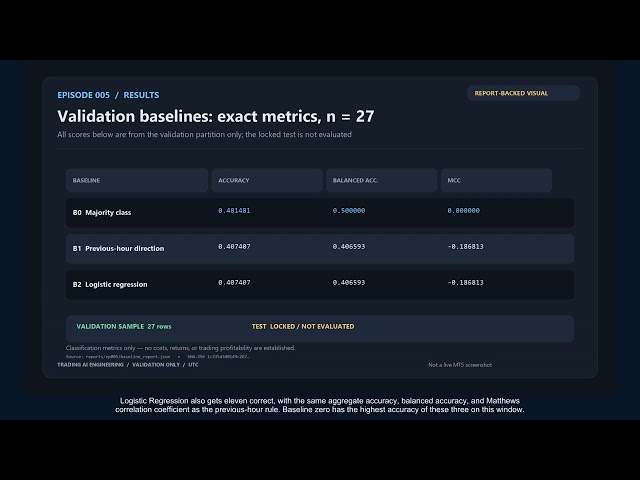Click the RESULTS breadcrumb label
640x480 pixels.
(x=141, y=95)
